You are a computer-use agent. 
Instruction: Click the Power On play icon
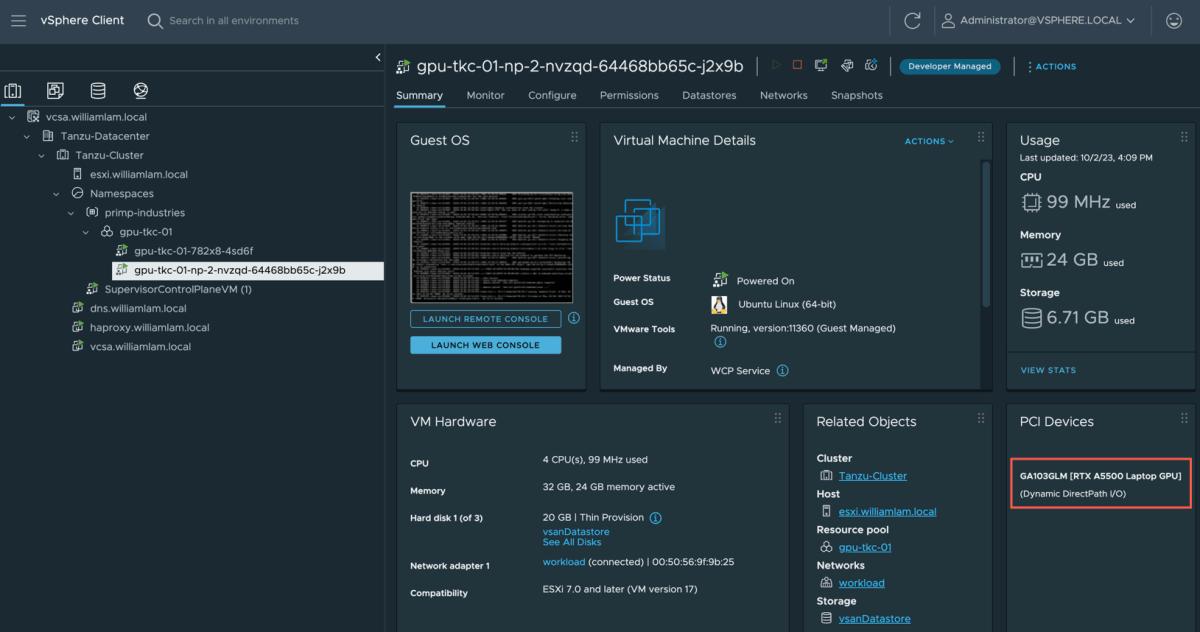pos(774,66)
